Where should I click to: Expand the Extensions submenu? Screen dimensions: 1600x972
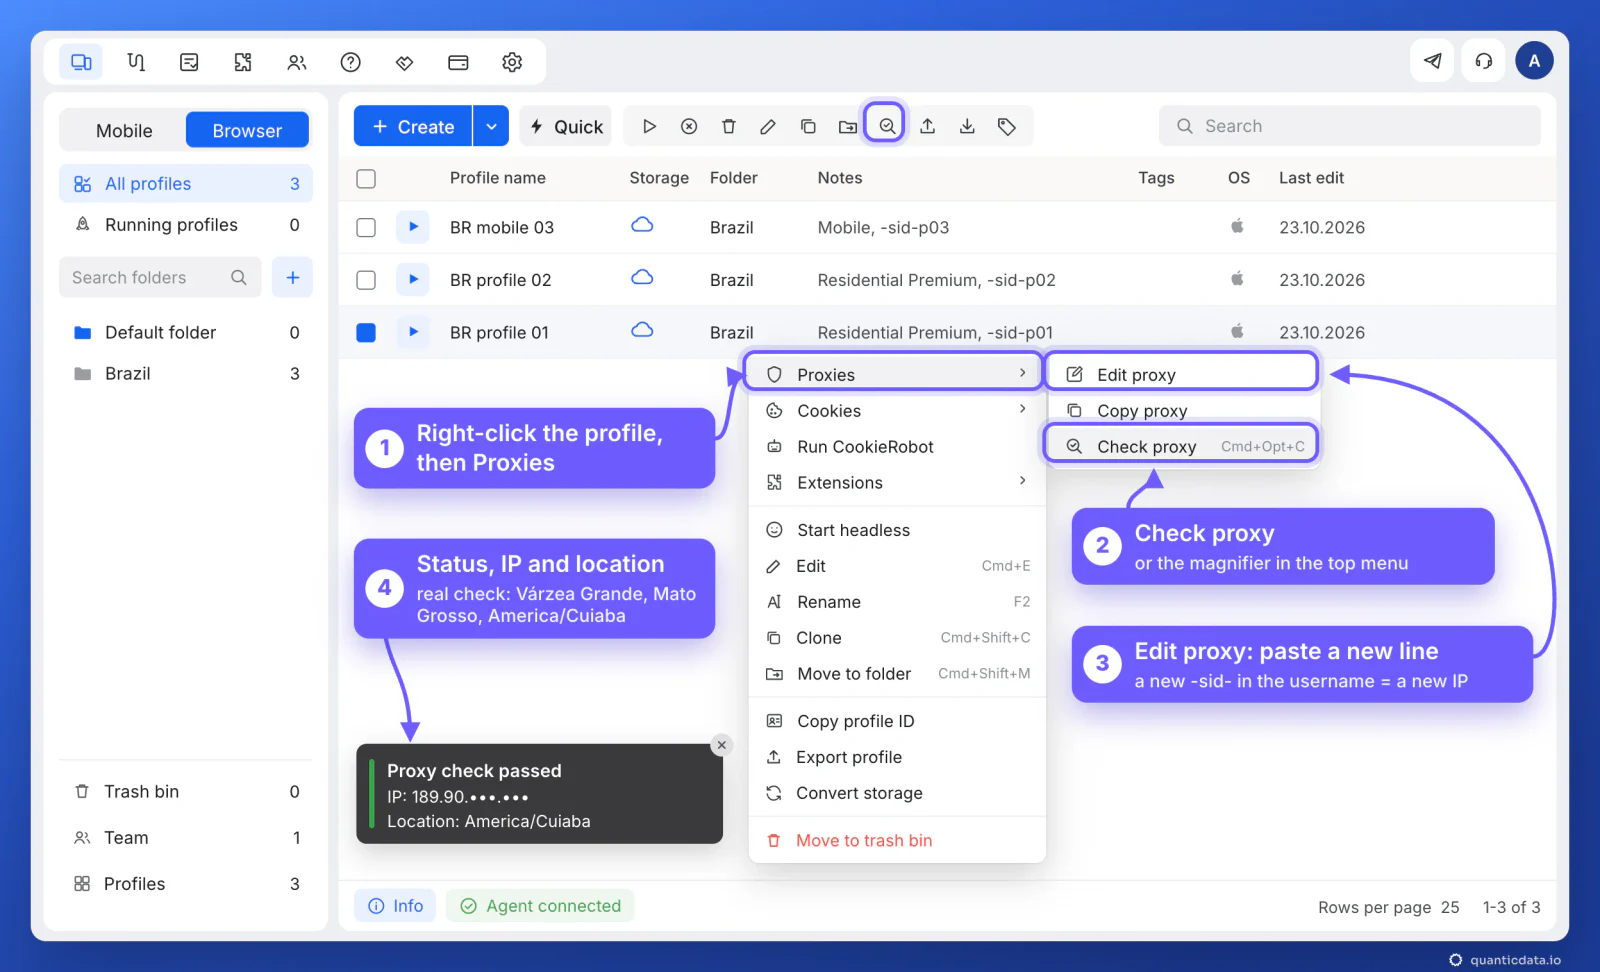(896, 482)
